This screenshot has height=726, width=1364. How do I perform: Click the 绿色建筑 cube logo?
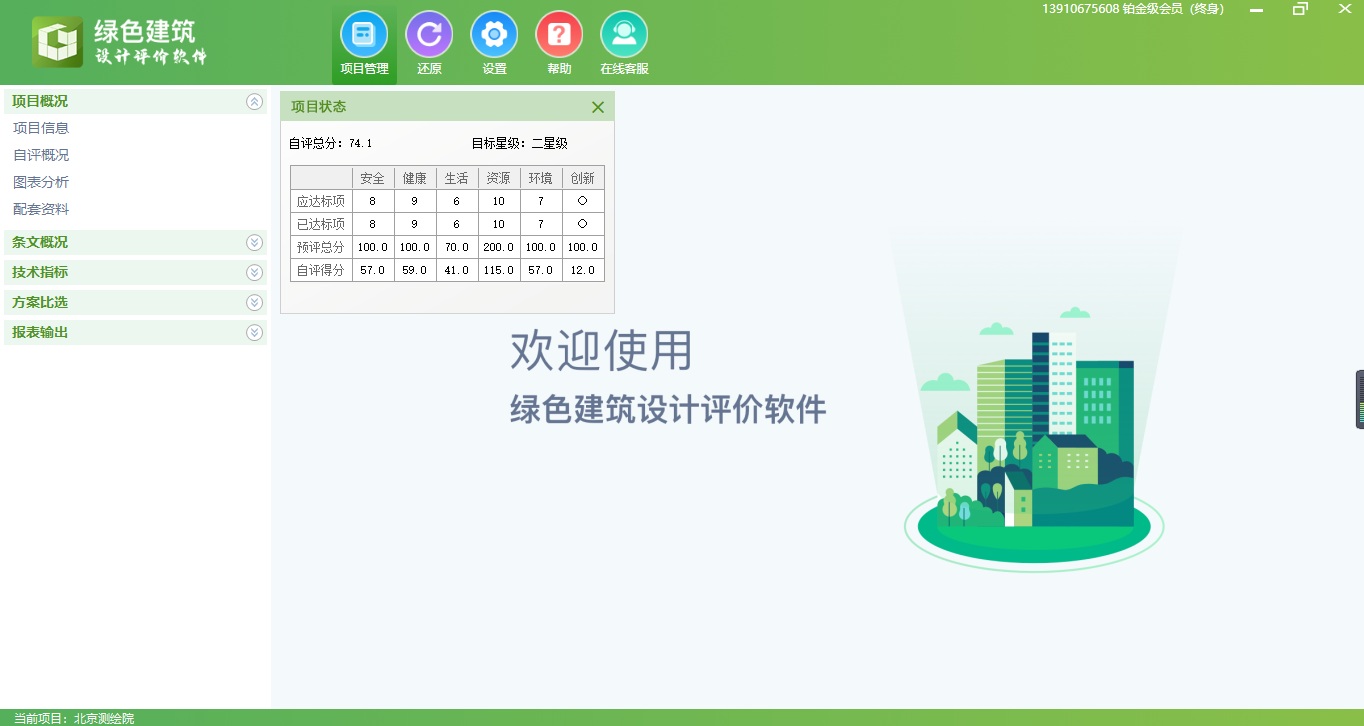[57, 42]
